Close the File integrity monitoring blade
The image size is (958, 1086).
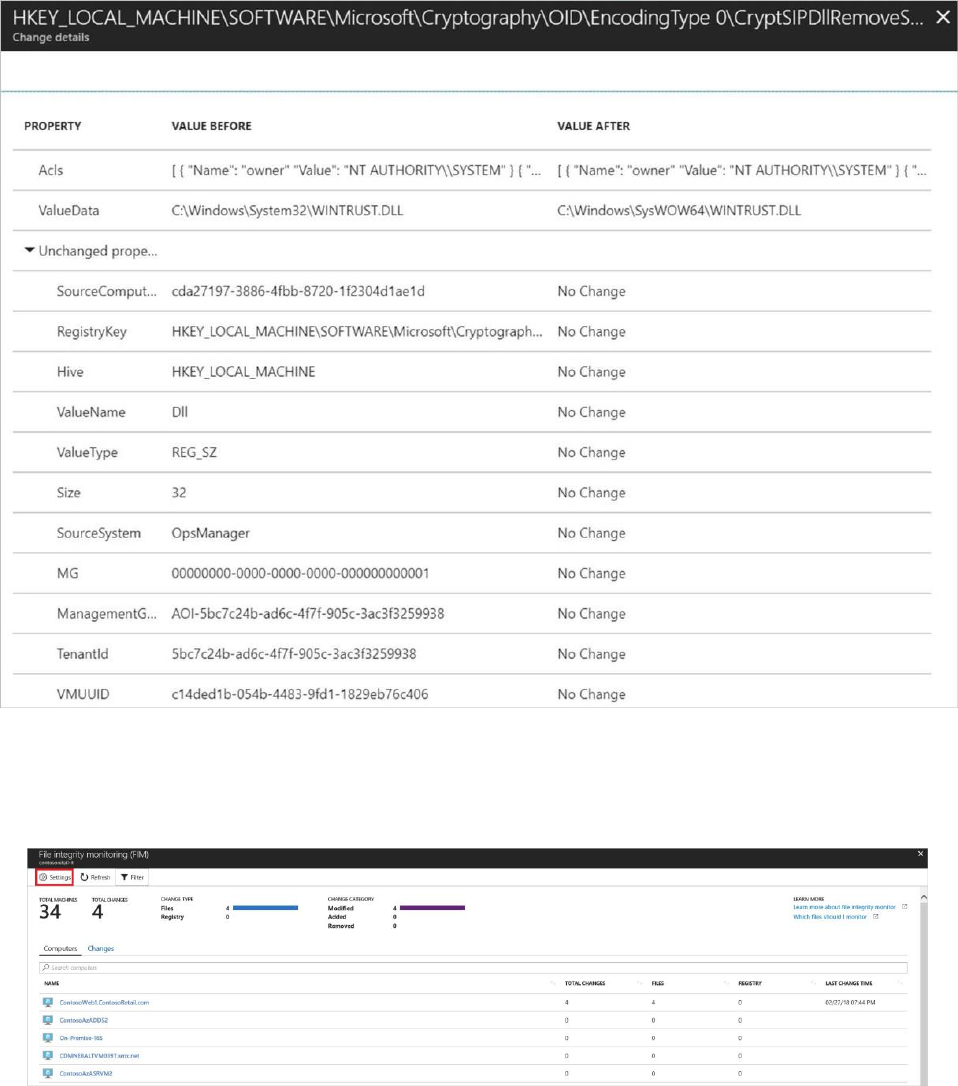coord(921,854)
